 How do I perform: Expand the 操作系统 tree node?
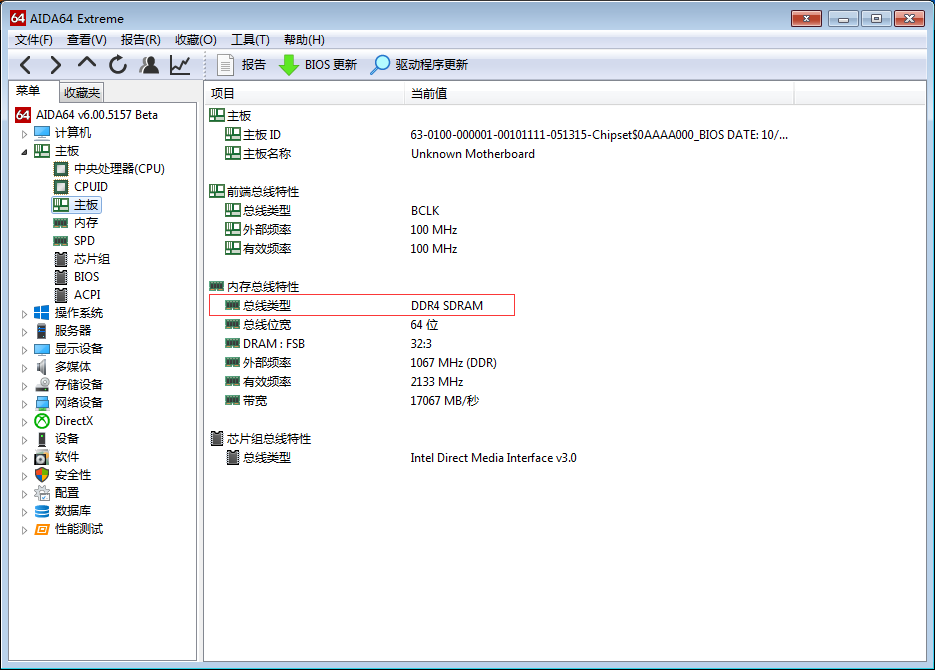pyautogui.click(x=24, y=314)
